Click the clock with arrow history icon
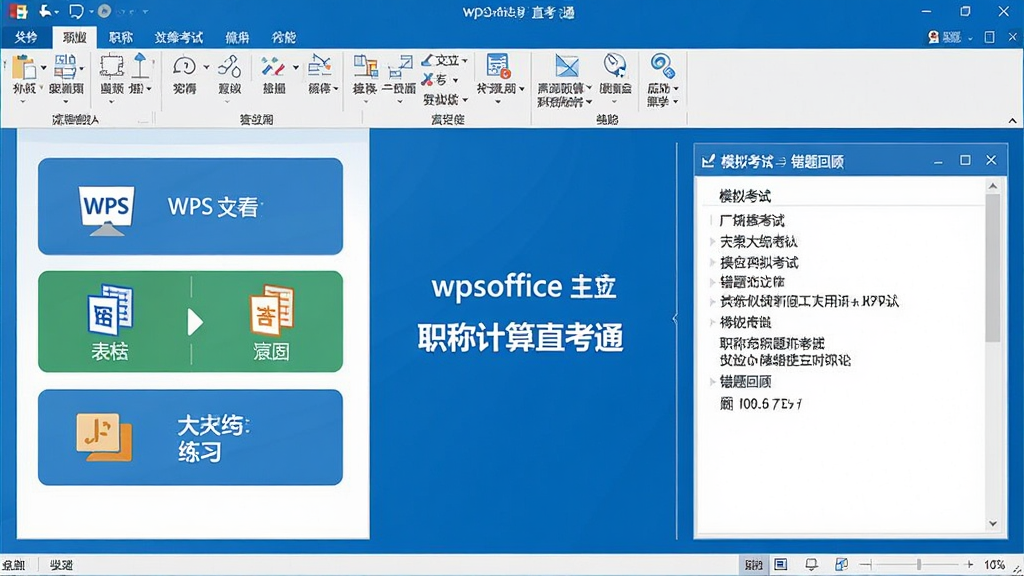Viewport: 1024px width, 576px height. click(x=615, y=66)
